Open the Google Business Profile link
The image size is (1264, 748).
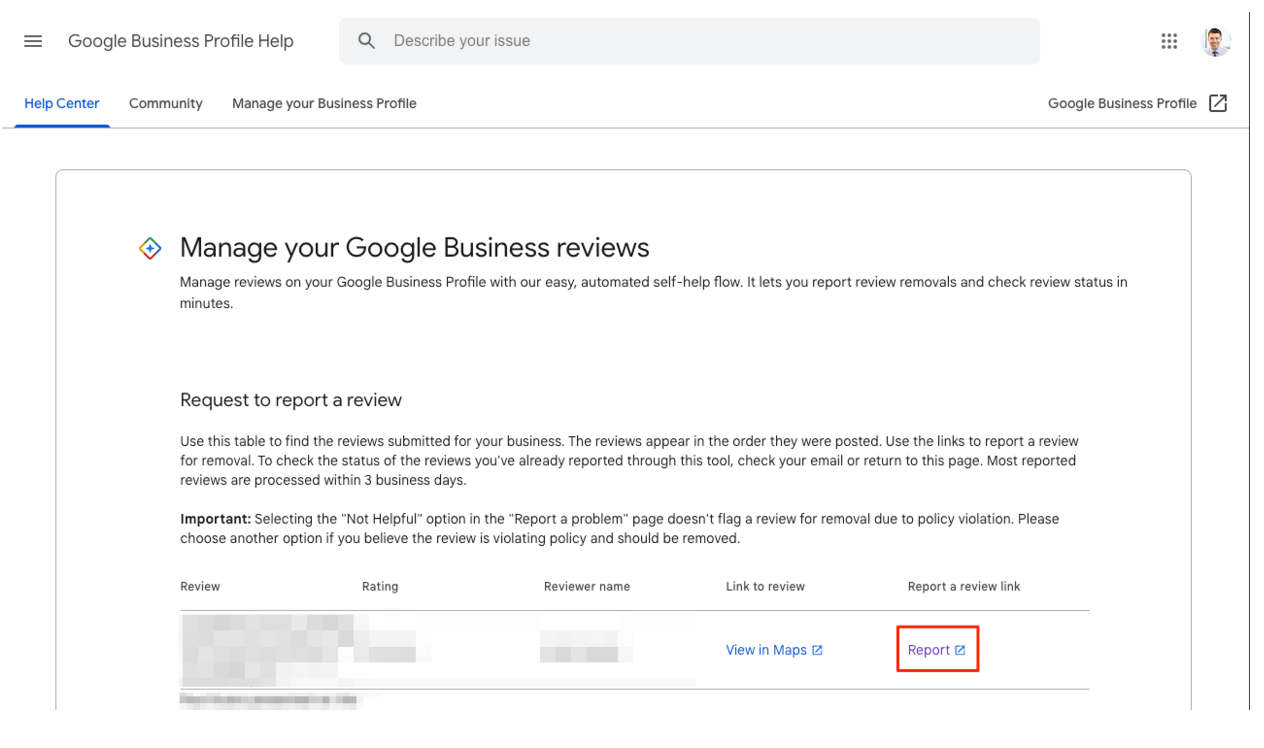(x=1122, y=103)
